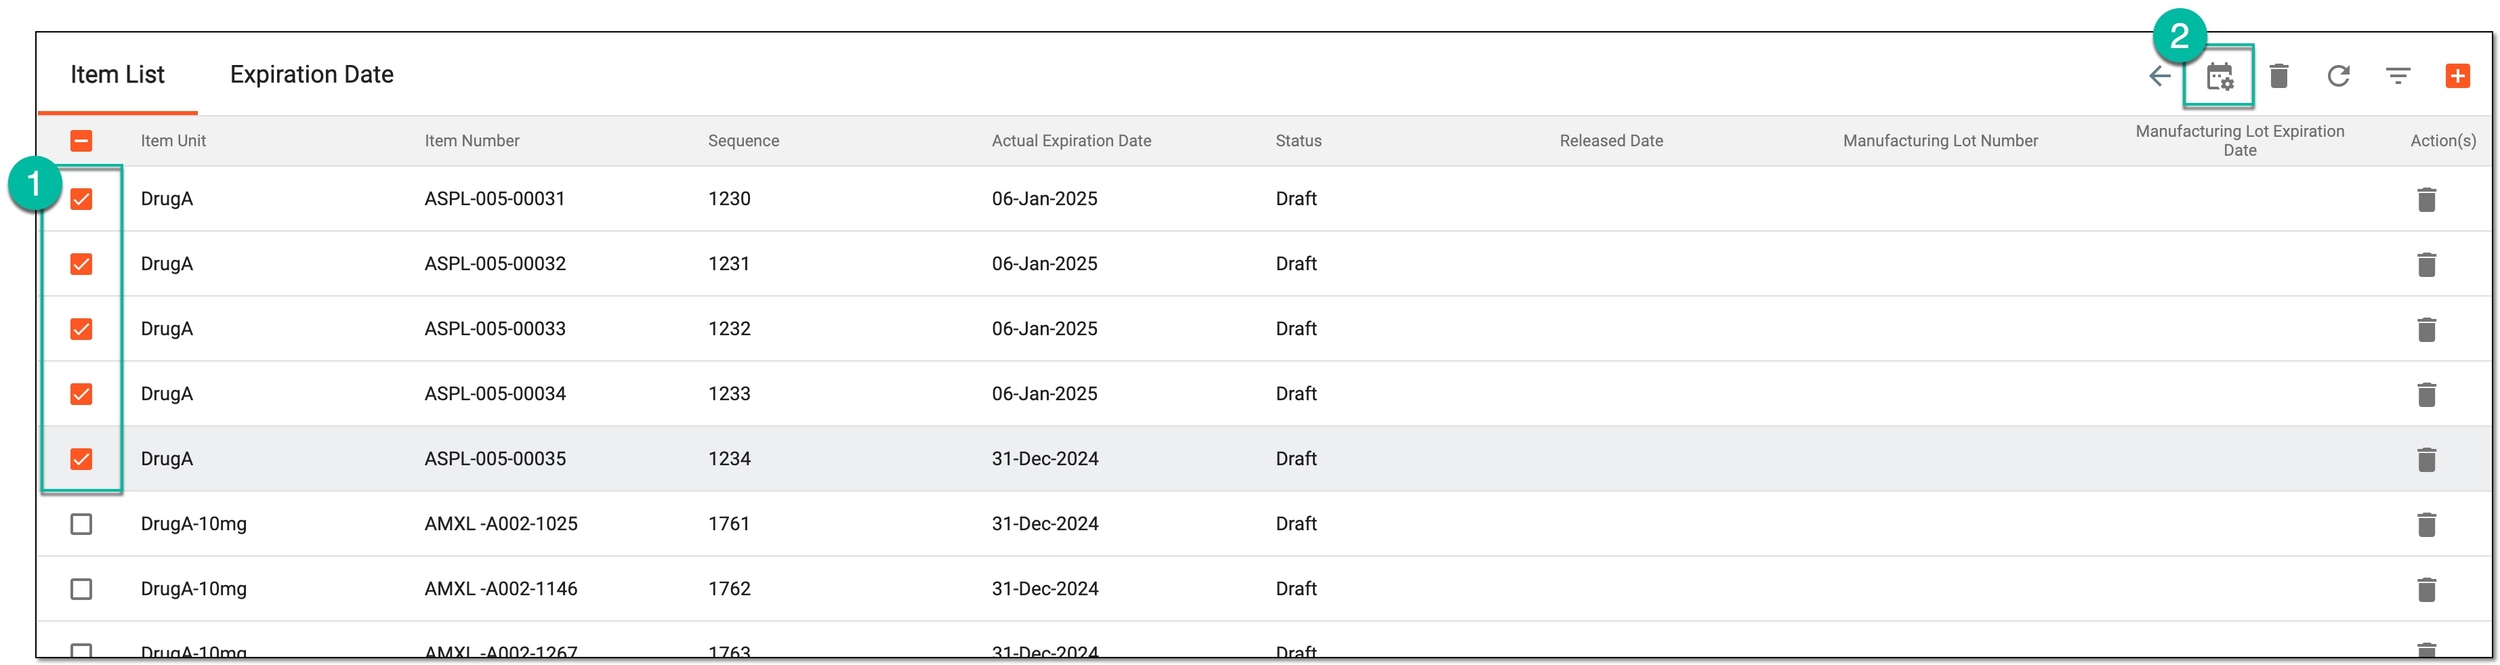
Task: Click the Item Unit column header
Action: click(x=173, y=141)
